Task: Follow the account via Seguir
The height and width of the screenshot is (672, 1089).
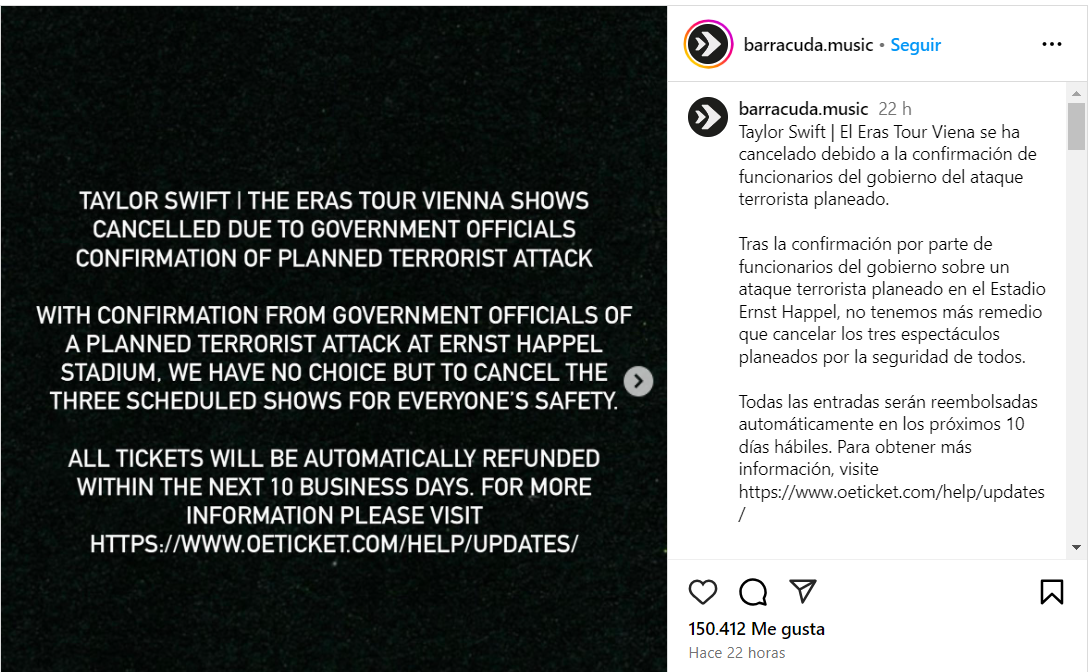Action: click(x=916, y=45)
